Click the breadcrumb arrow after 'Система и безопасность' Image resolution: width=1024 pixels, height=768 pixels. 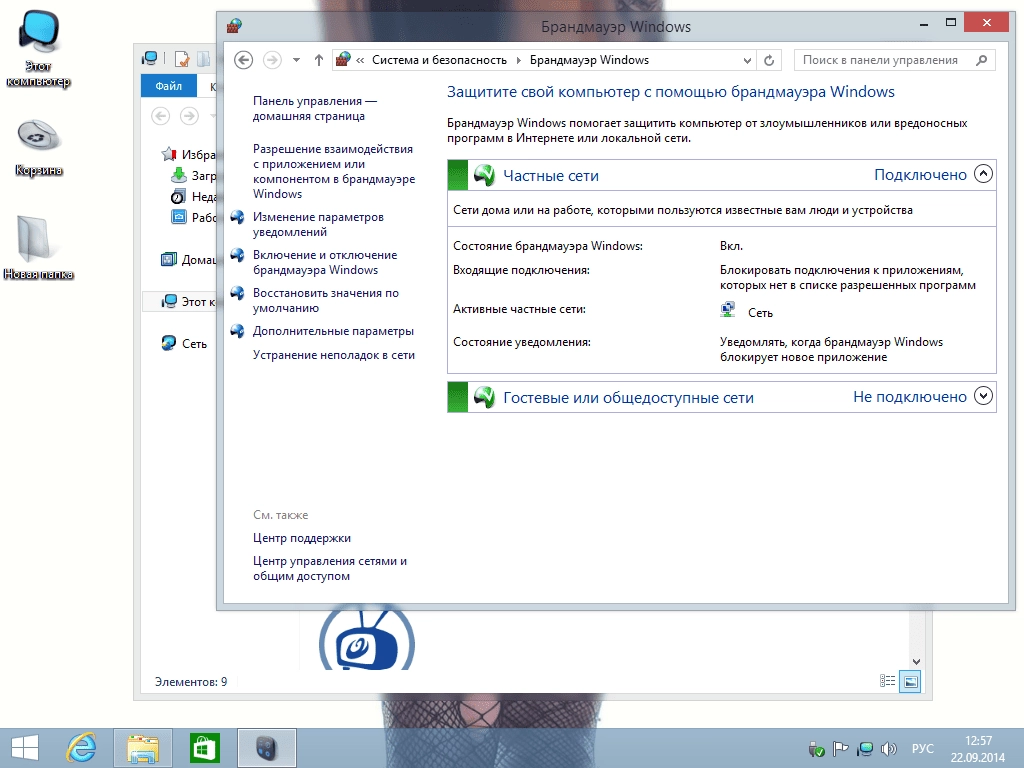[x=519, y=60]
